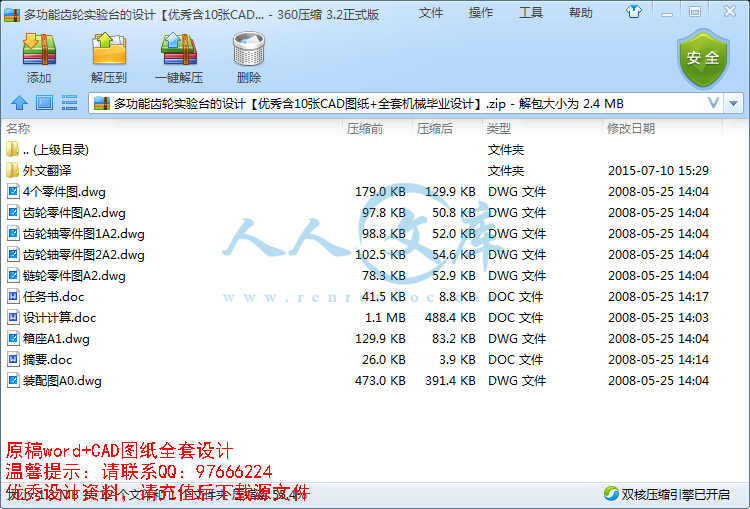
Task: Open the 工具 menu
Action: point(531,13)
